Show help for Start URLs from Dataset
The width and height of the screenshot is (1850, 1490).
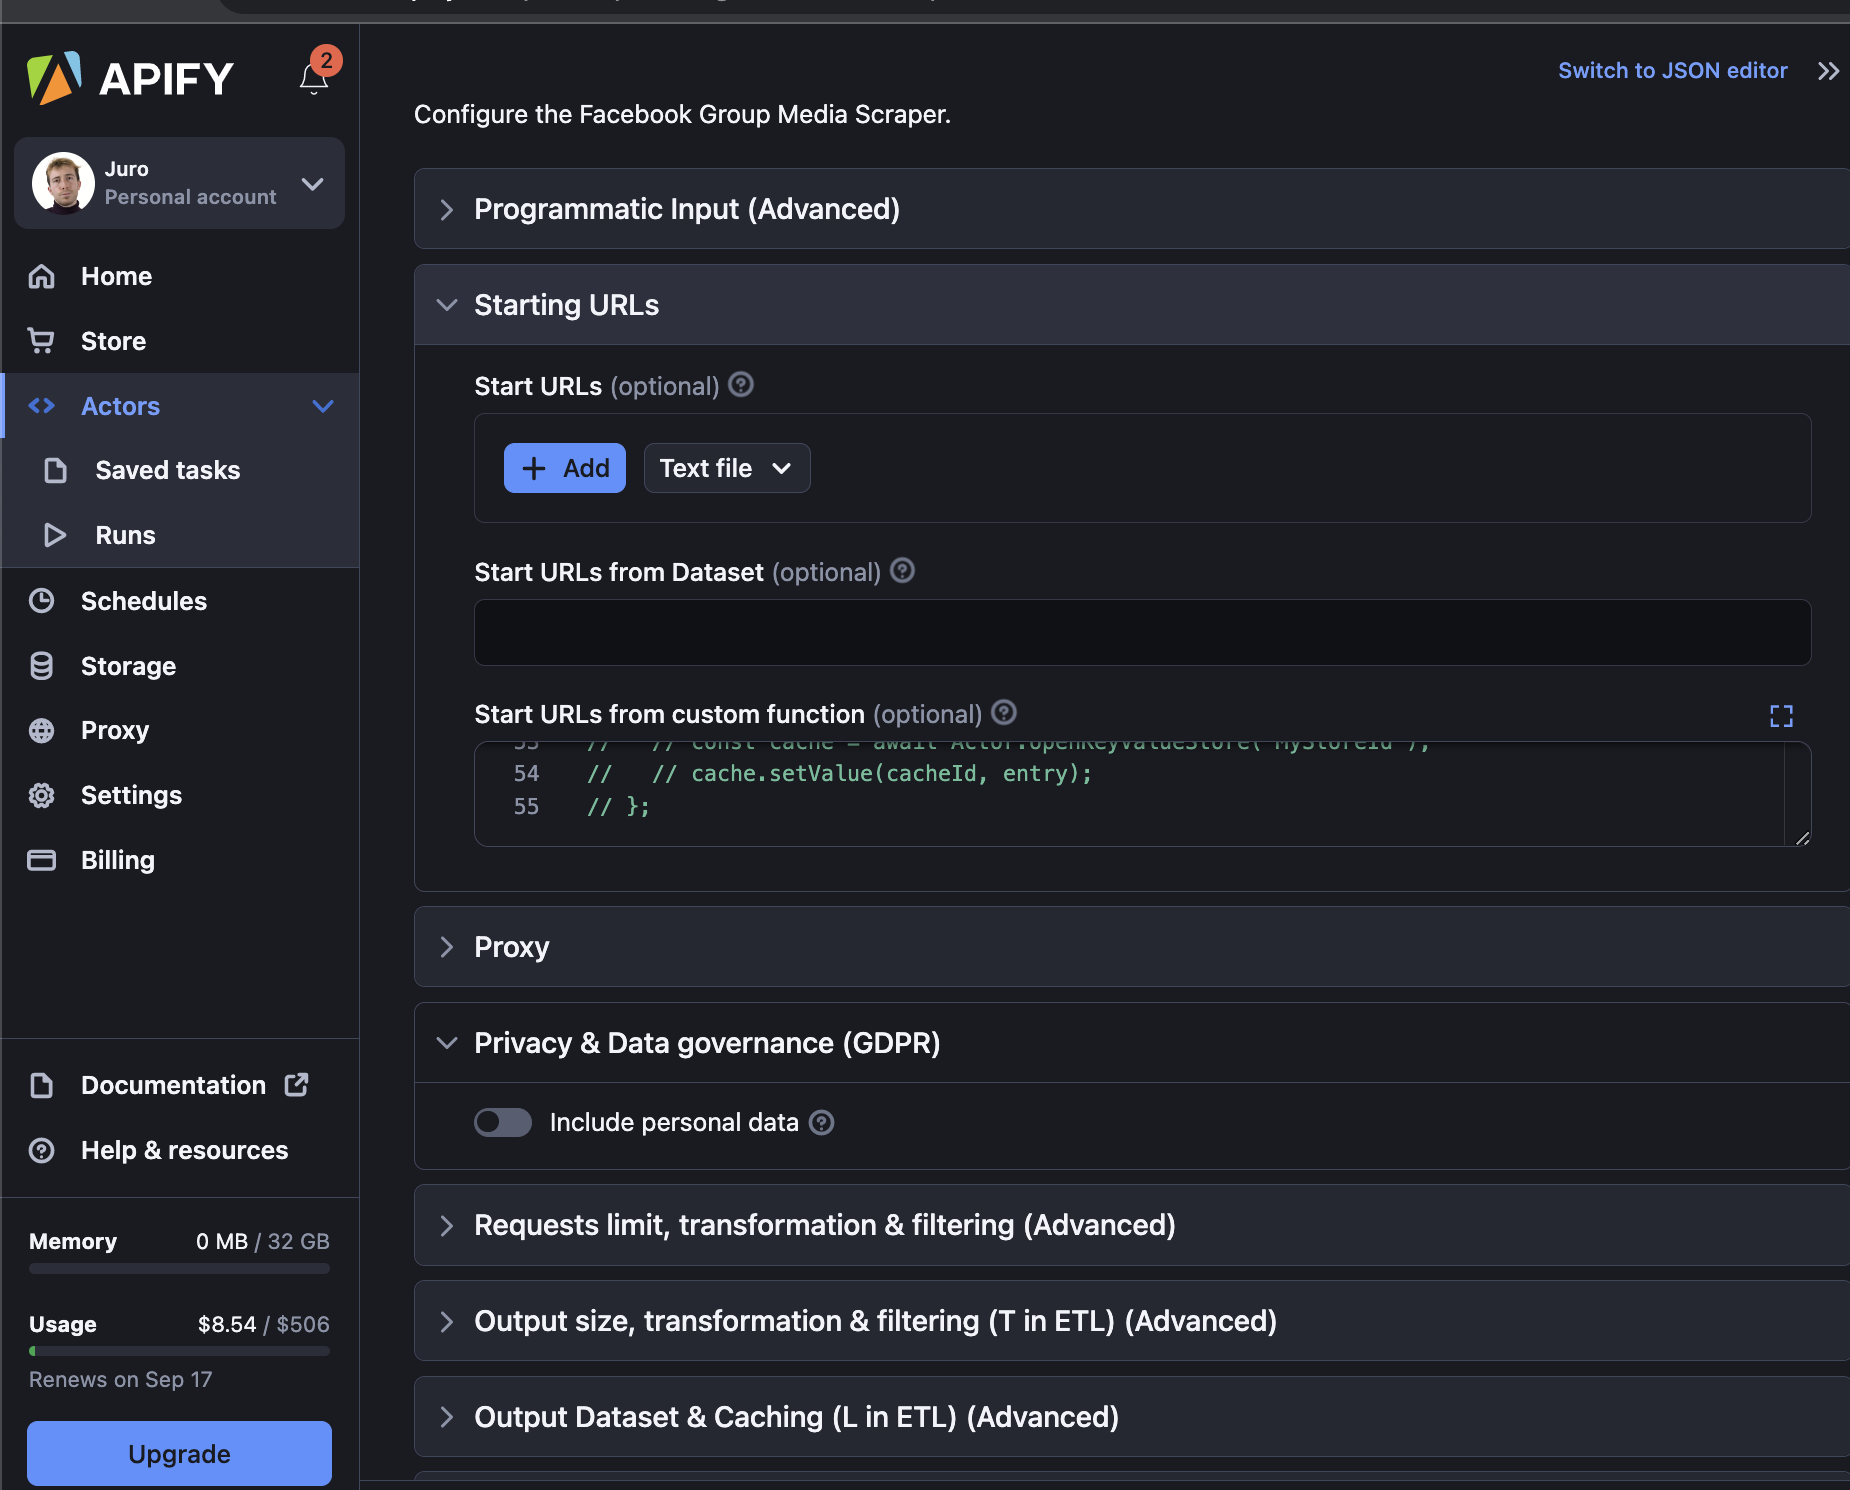coord(903,571)
